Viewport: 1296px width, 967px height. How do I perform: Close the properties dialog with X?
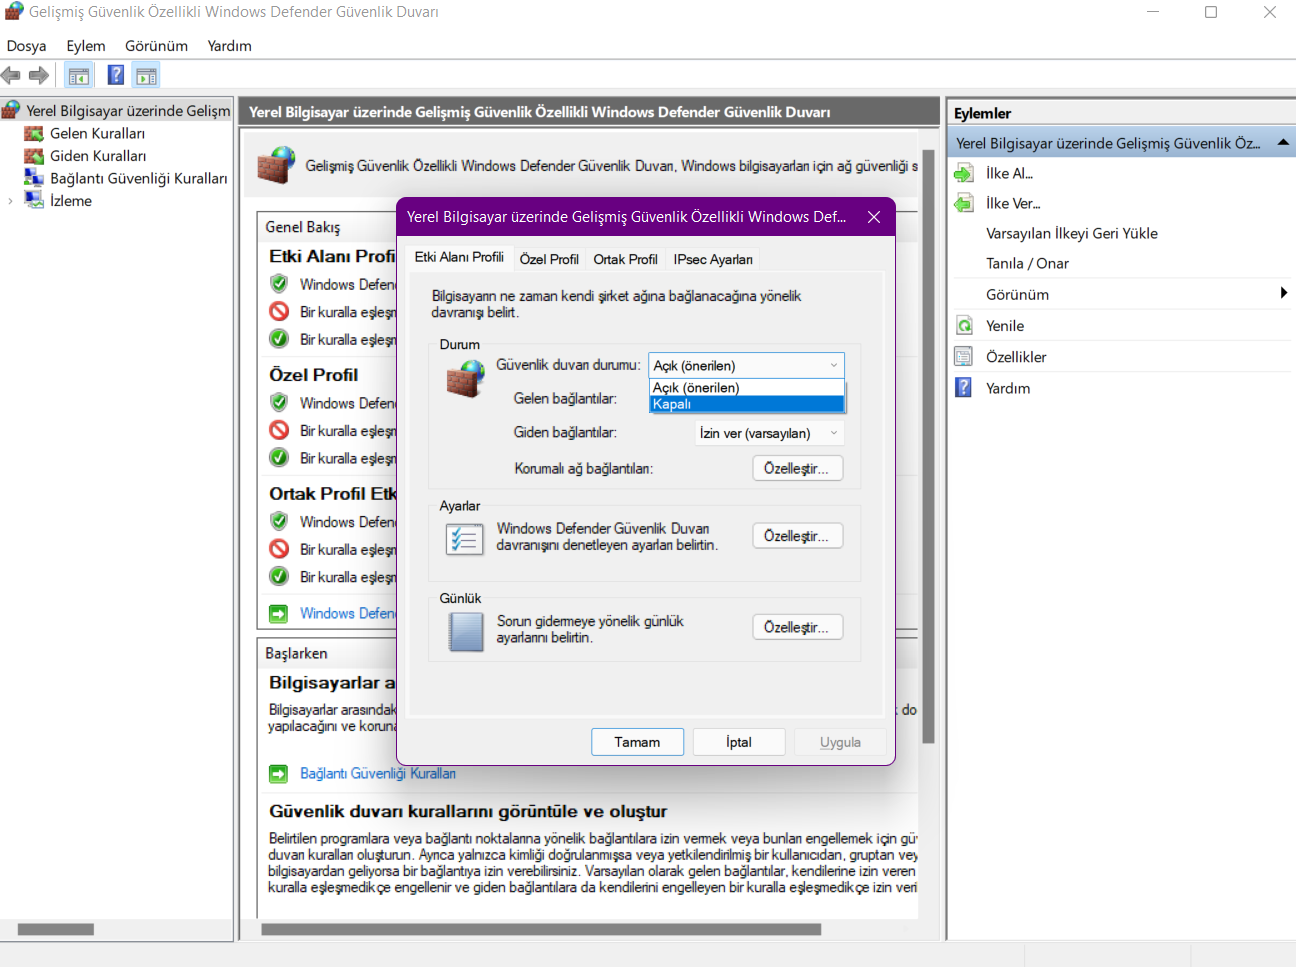pos(874,217)
